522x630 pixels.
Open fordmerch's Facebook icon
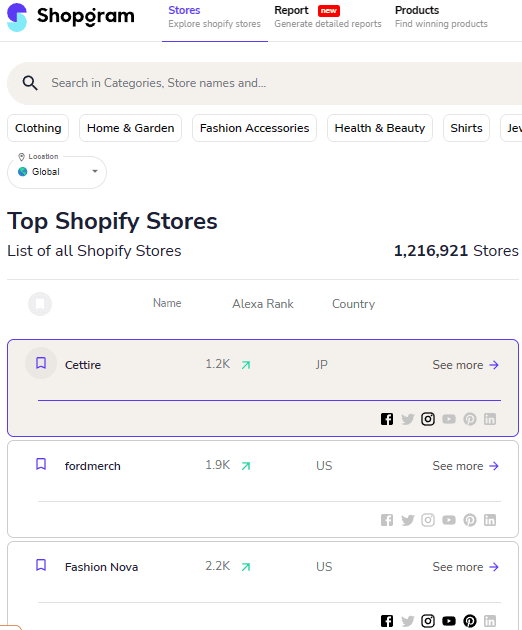387,520
